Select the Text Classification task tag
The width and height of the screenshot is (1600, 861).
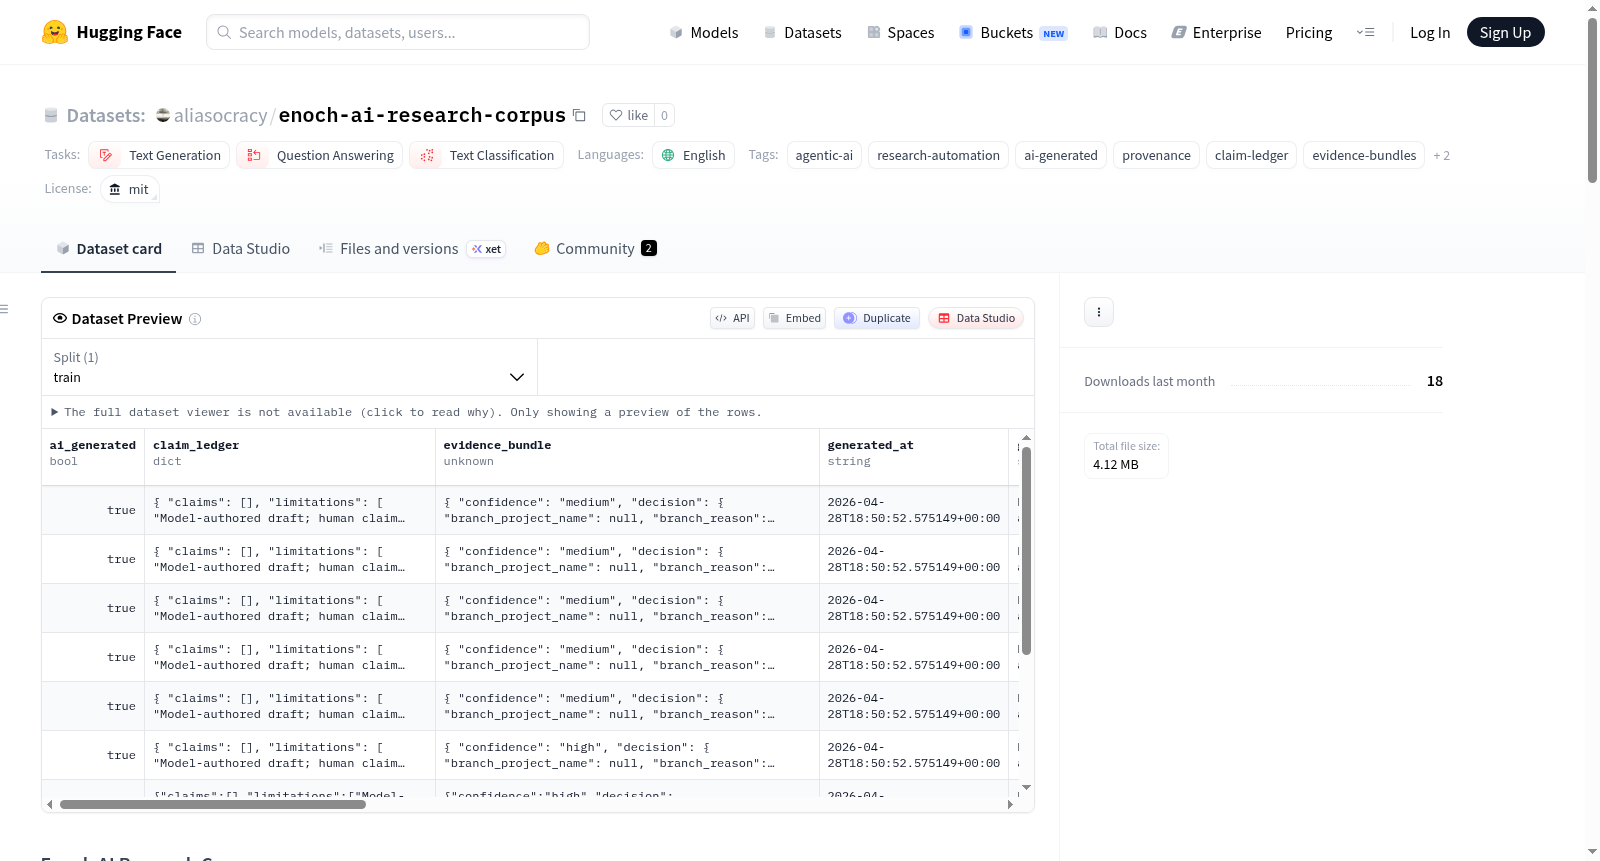tap(486, 155)
